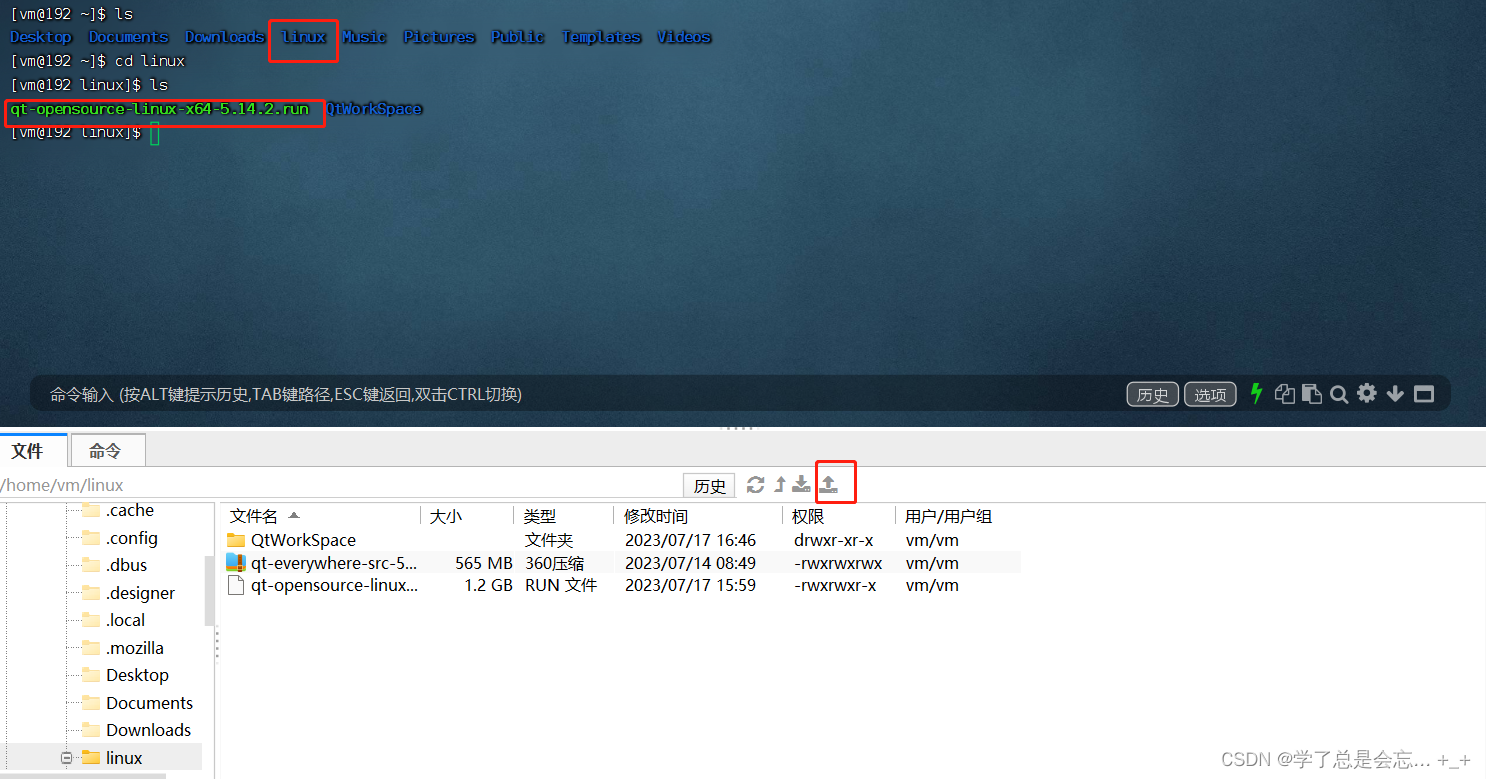Select Documents folder in tree

point(149,703)
